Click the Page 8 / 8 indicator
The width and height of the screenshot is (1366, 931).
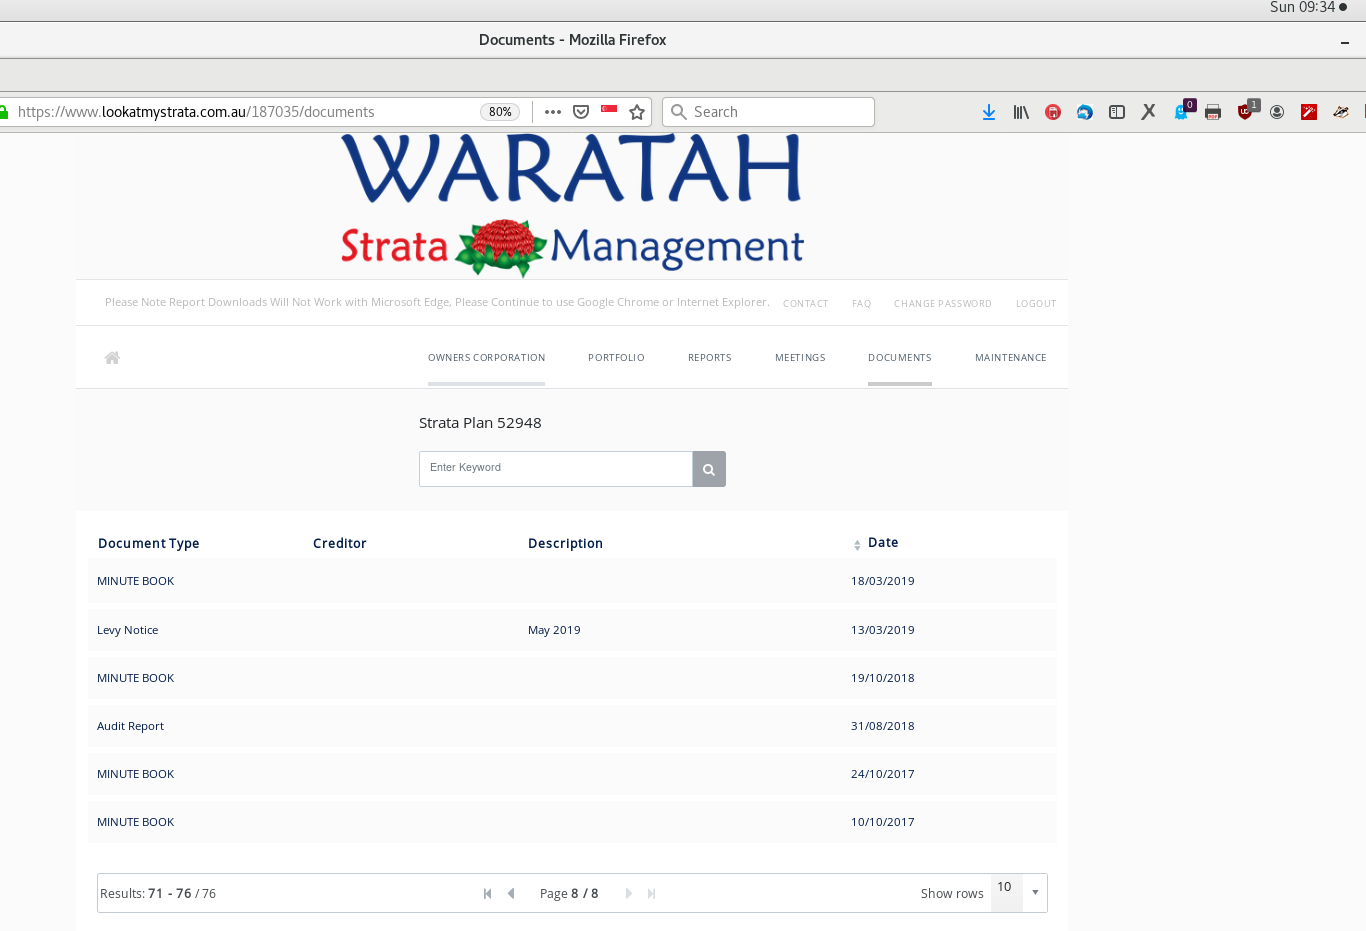(569, 894)
